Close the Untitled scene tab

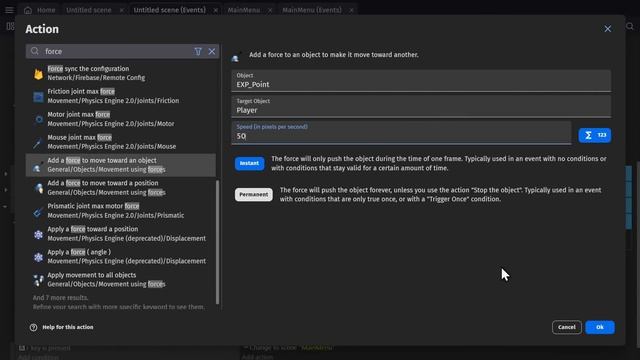point(122,10)
